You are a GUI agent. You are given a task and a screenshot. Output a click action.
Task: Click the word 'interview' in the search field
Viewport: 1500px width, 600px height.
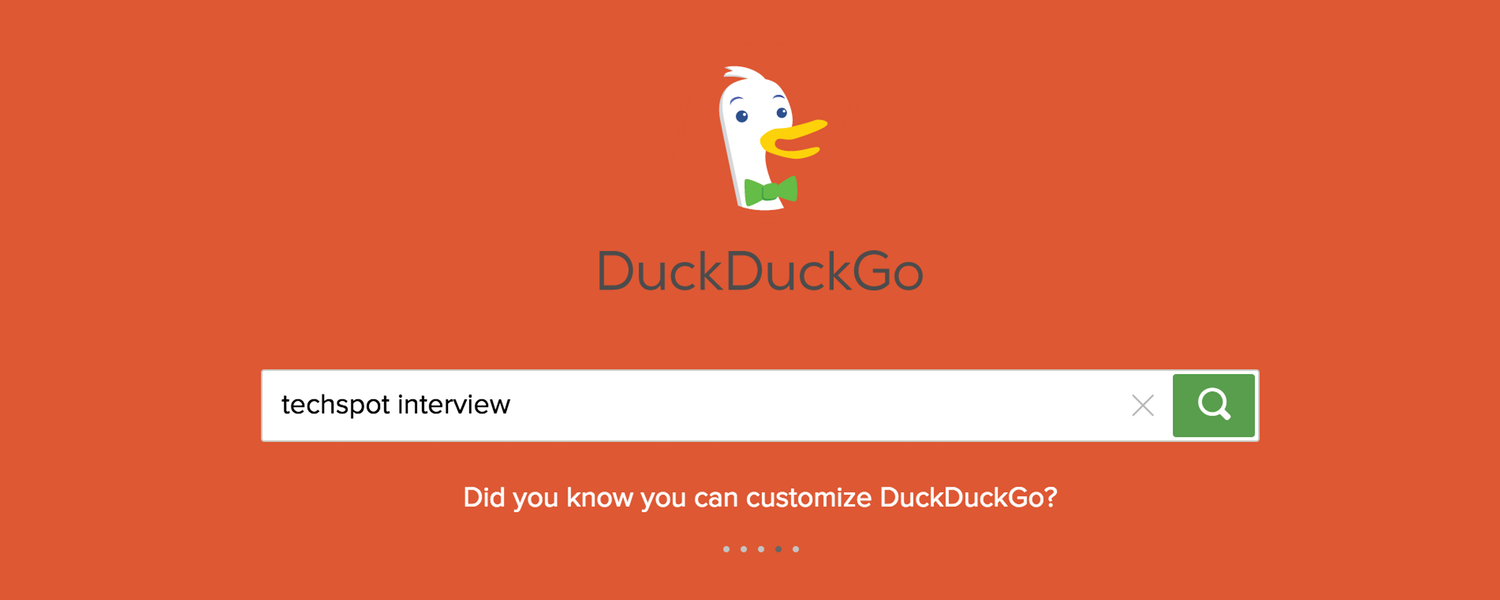(x=454, y=404)
